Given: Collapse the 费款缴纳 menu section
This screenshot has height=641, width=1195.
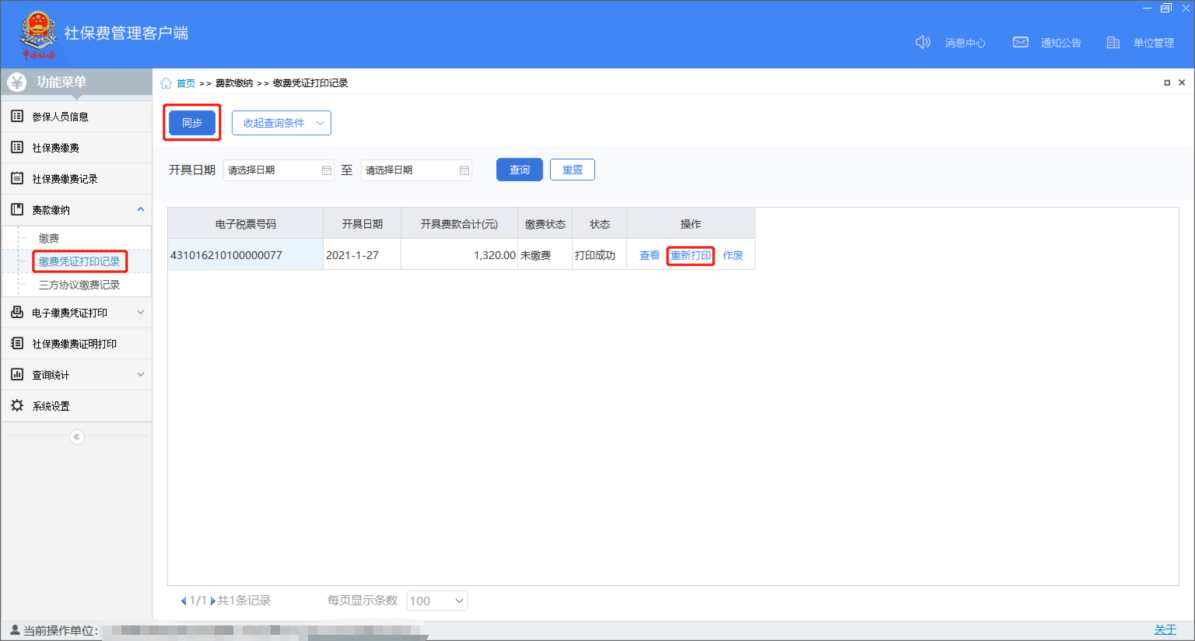Looking at the screenshot, I should tap(140, 209).
